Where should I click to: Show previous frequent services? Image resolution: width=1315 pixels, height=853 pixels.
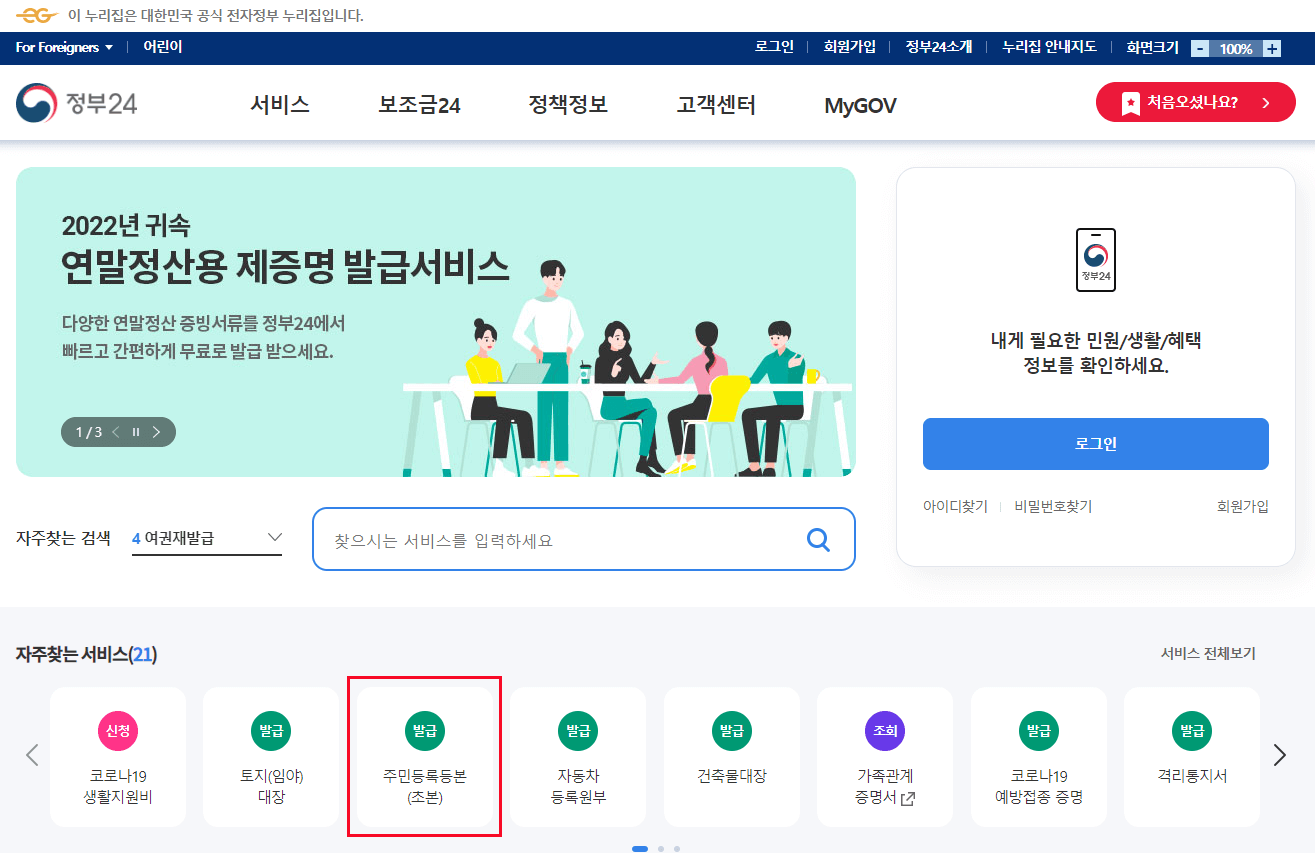32,755
